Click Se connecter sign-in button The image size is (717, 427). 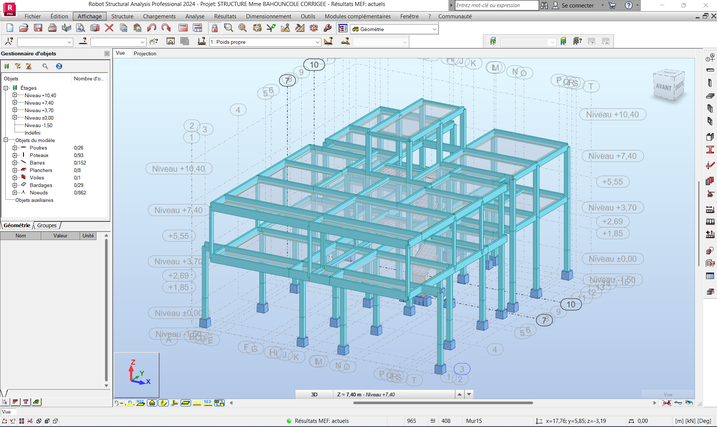[x=576, y=5]
